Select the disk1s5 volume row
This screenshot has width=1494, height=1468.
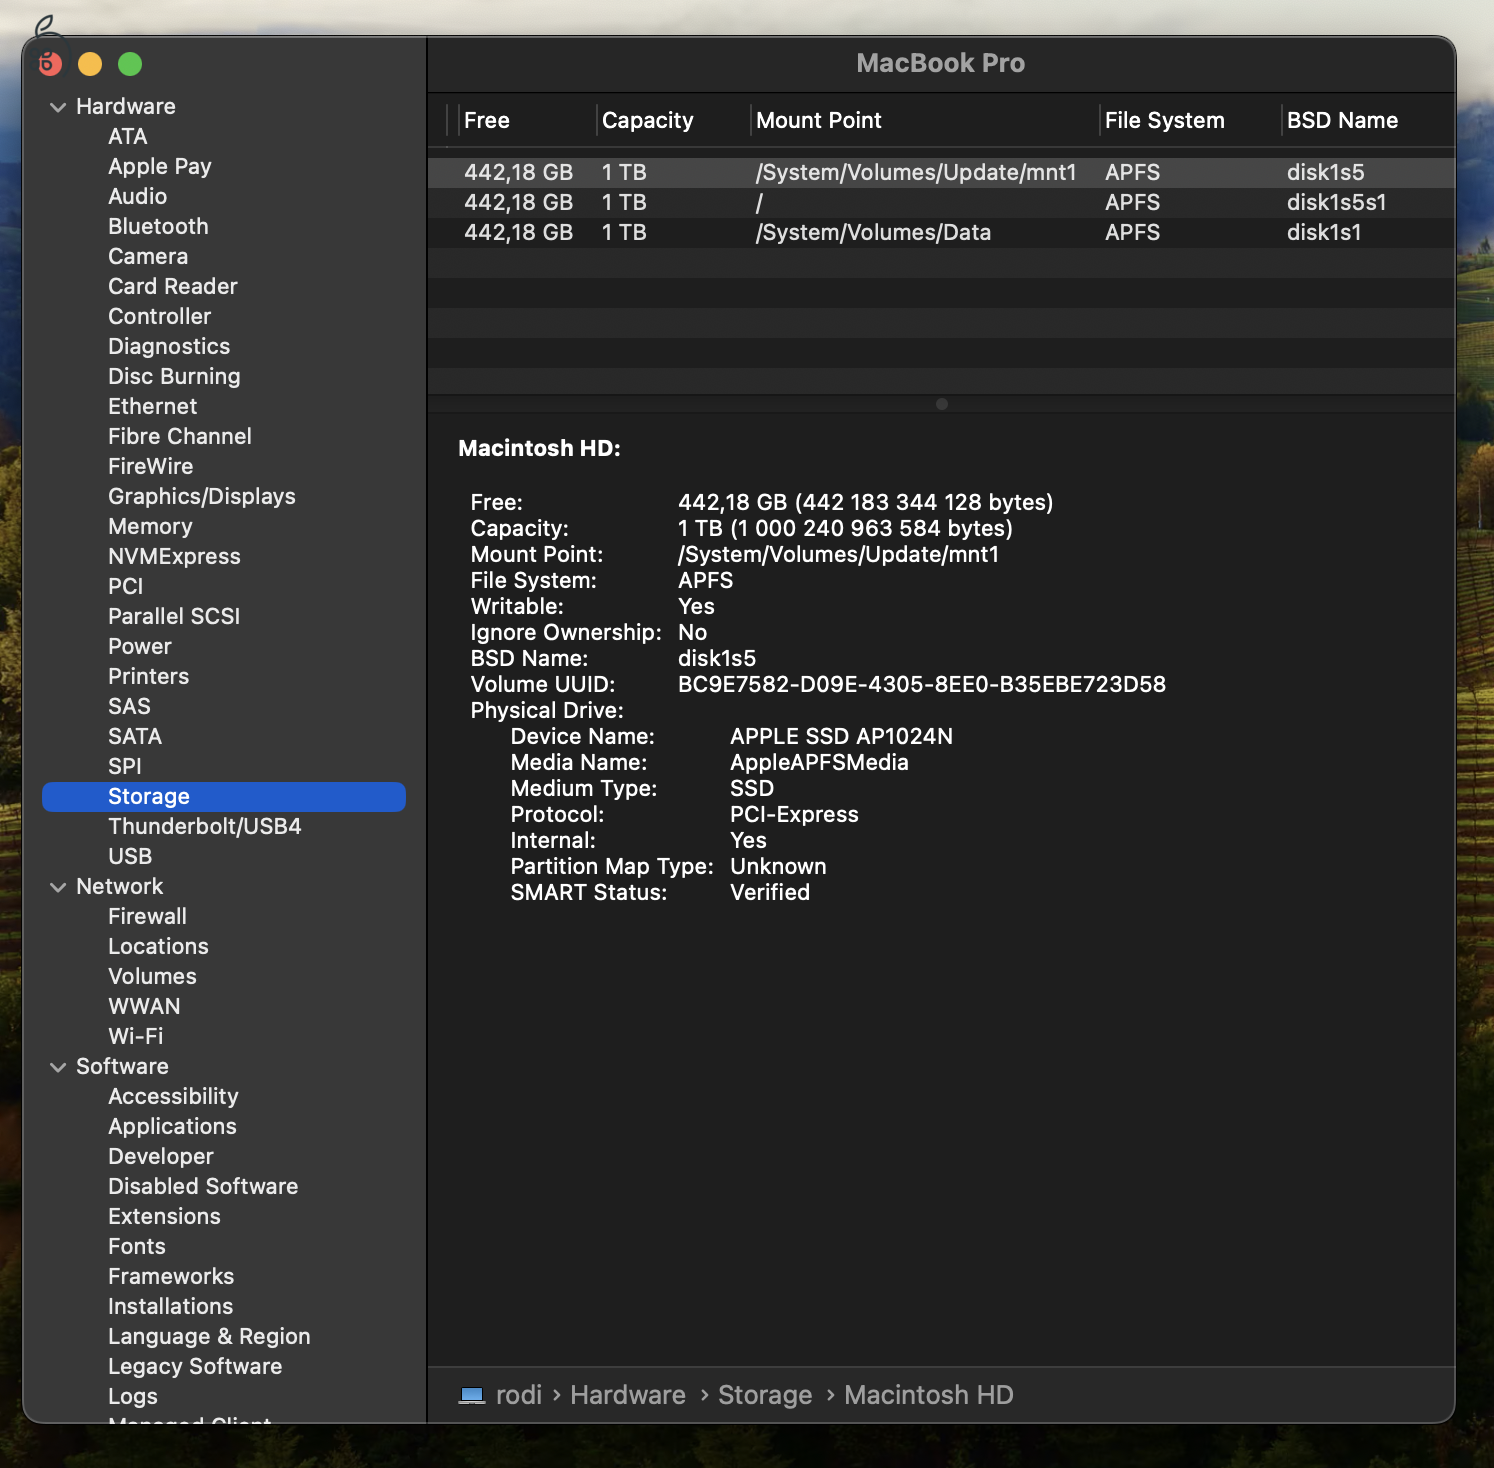941,172
